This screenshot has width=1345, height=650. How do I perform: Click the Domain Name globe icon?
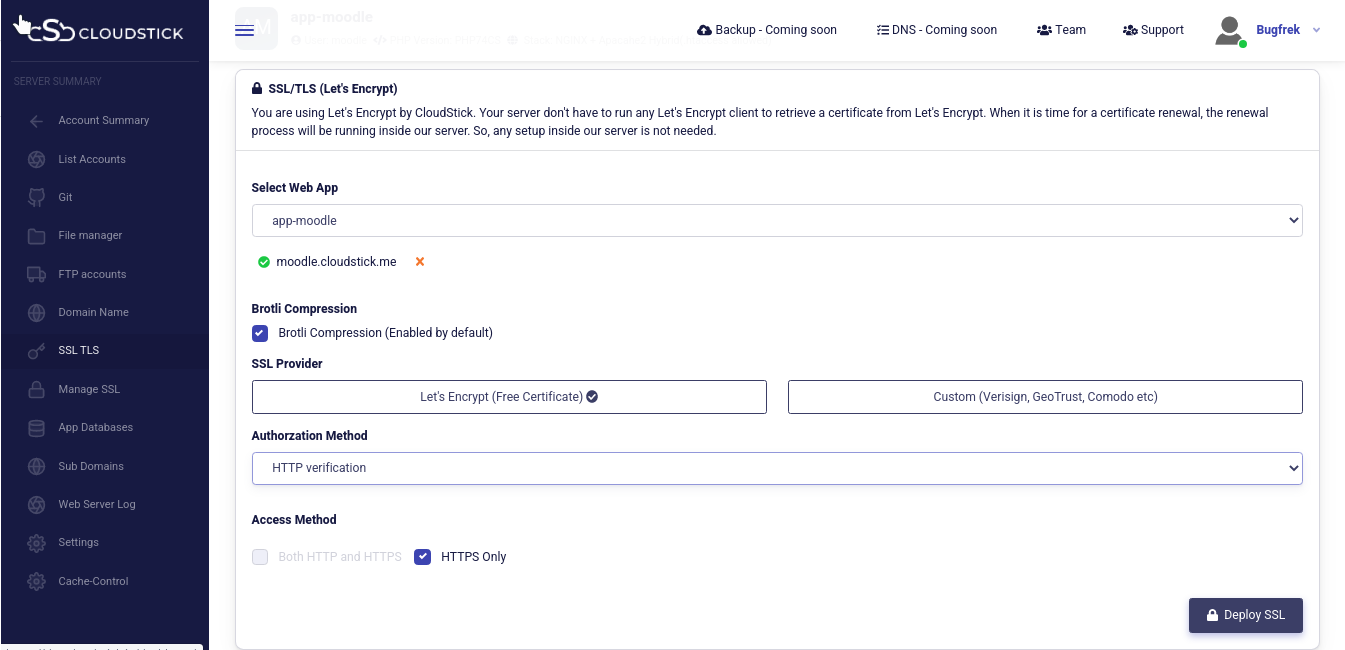coord(37,313)
